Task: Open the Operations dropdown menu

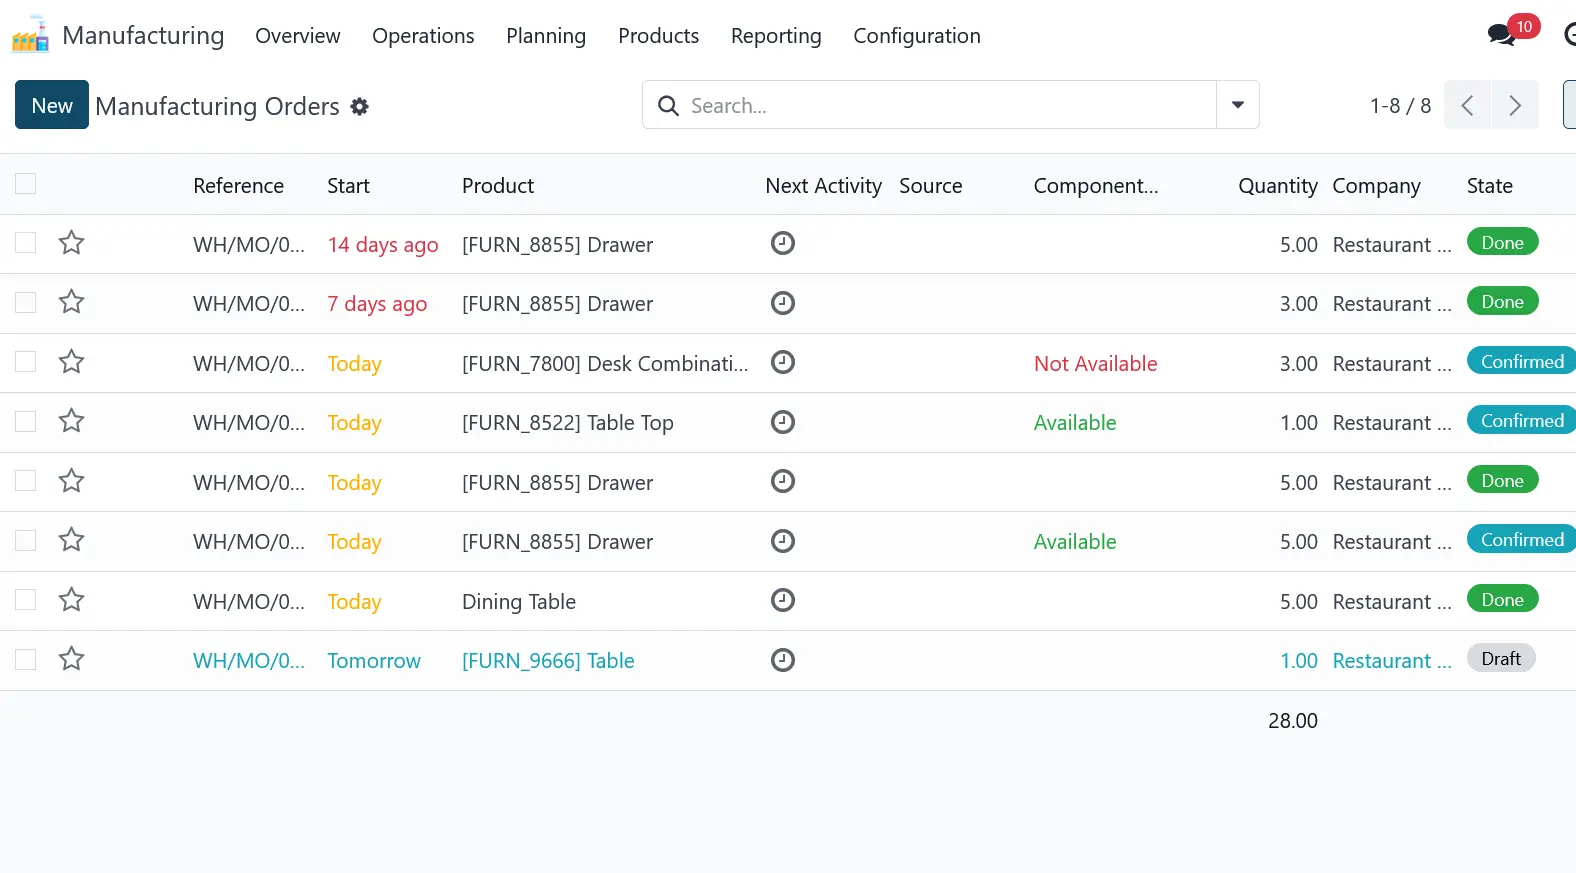Action: tap(423, 36)
